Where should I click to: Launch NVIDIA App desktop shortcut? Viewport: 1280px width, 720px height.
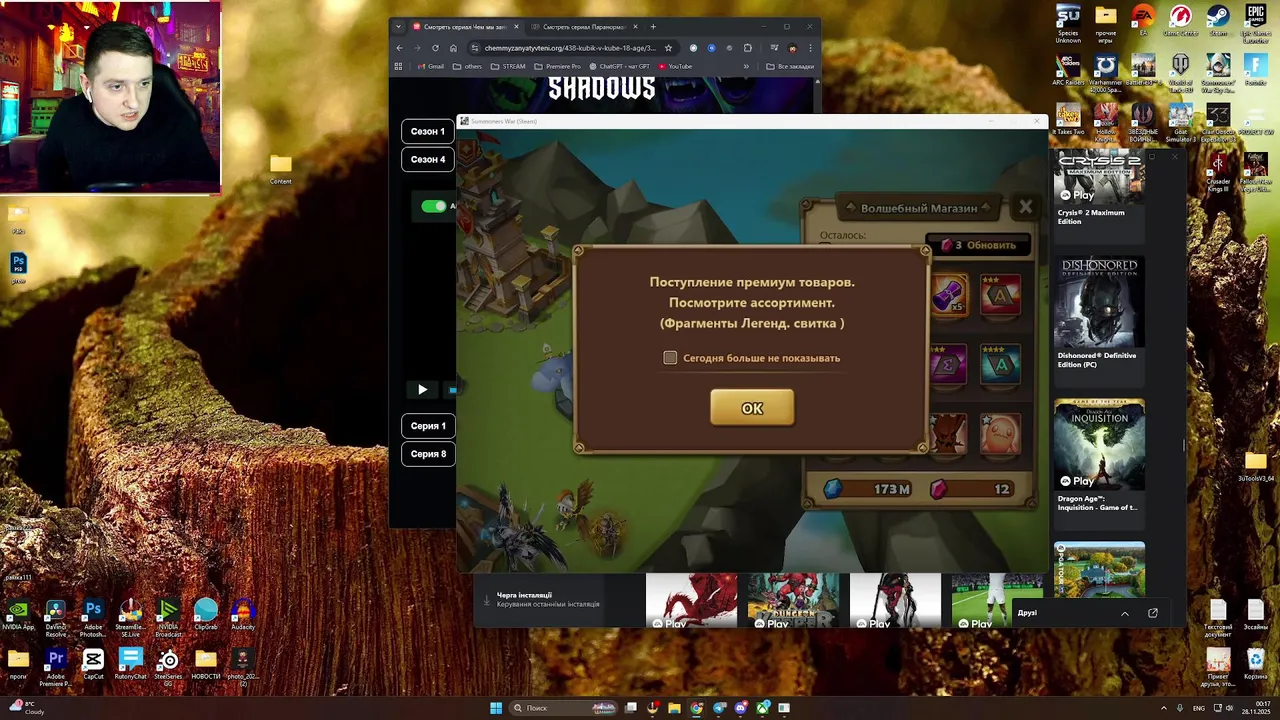point(18,614)
